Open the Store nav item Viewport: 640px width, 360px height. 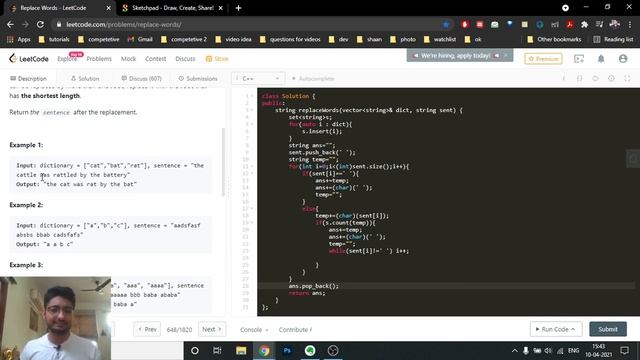(217, 59)
